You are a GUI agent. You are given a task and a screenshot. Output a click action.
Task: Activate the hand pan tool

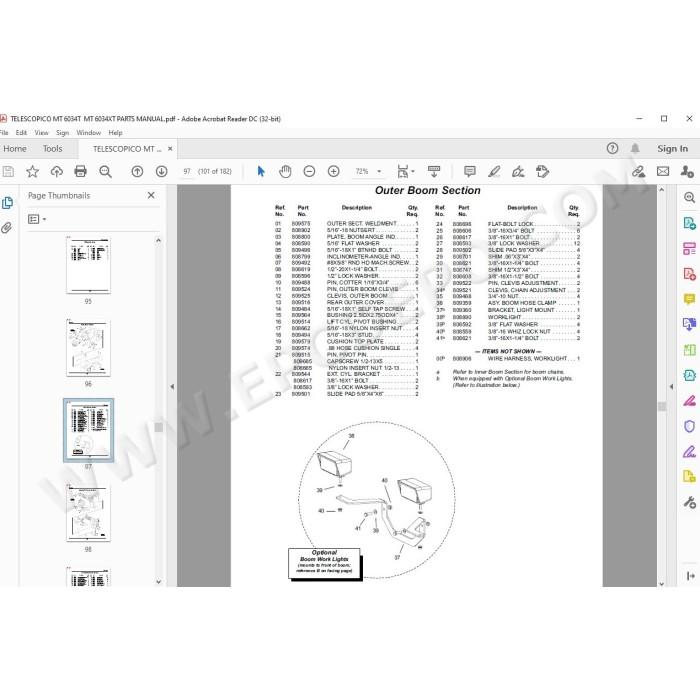pos(285,171)
